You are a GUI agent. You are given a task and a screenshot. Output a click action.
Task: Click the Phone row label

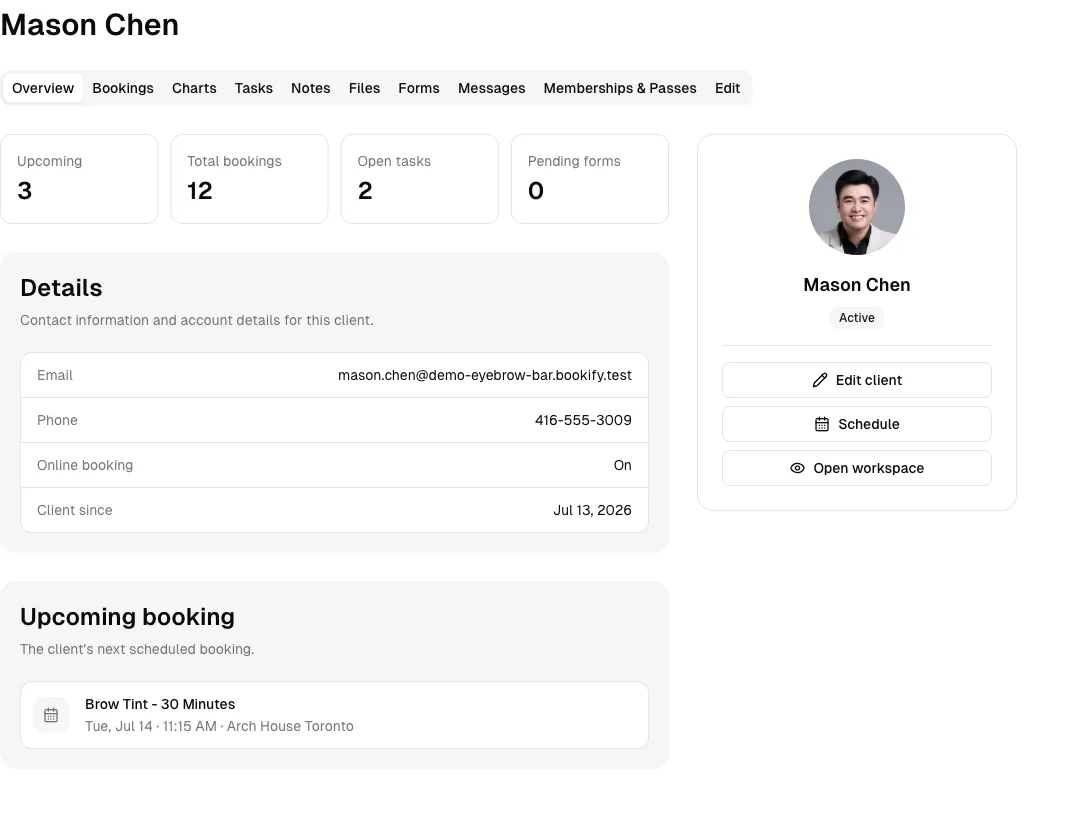[57, 420]
